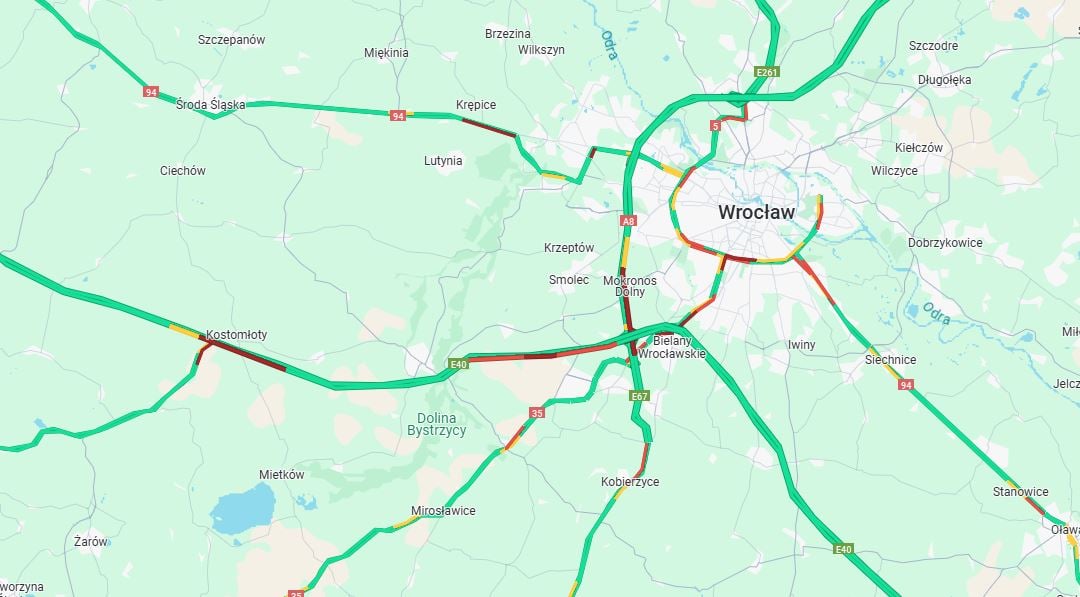The height and width of the screenshot is (597, 1080).
Task: Click the Wrocław city label
Action: tap(756, 212)
